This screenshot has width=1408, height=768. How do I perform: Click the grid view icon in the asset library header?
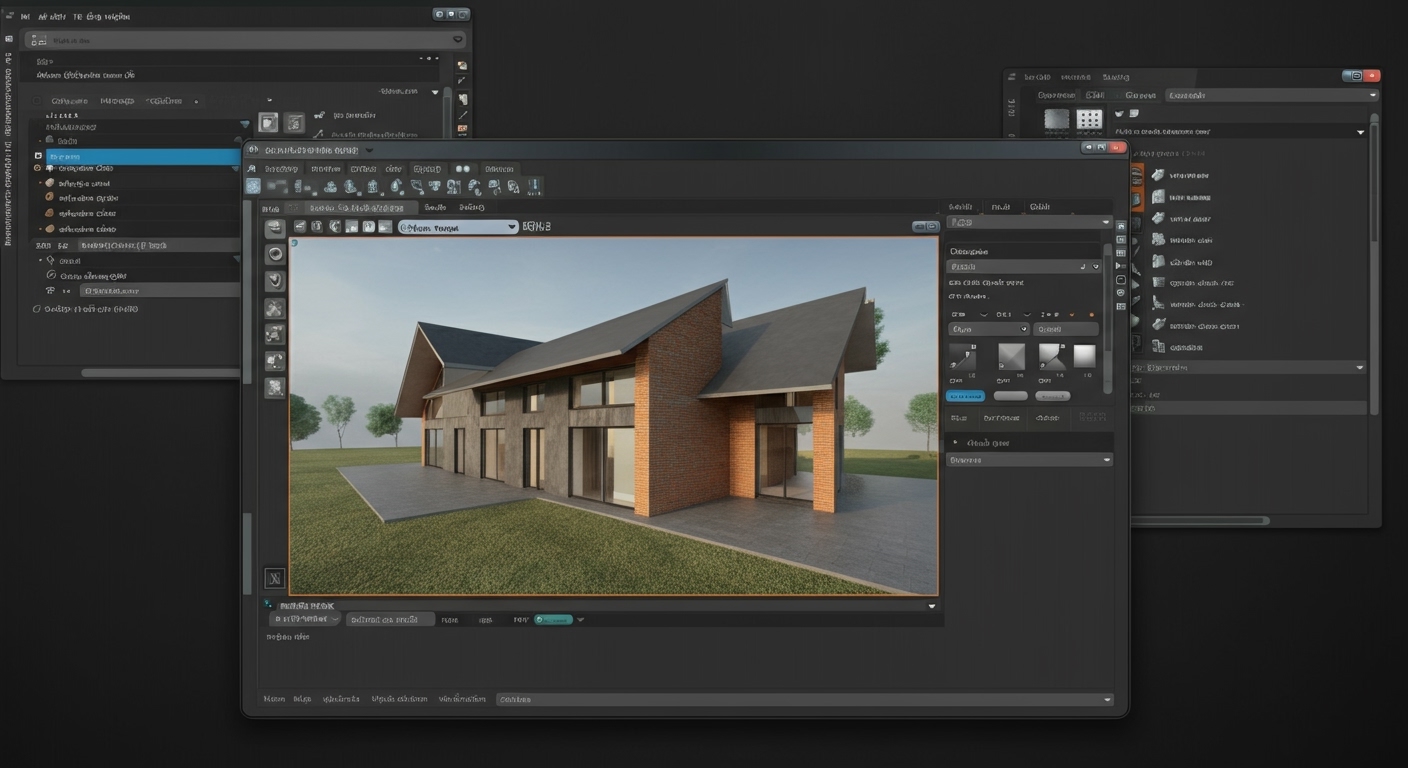point(1090,120)
